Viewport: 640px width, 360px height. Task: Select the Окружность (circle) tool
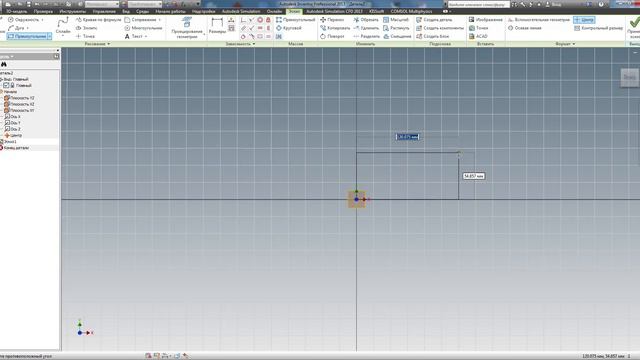click(24, 20)
